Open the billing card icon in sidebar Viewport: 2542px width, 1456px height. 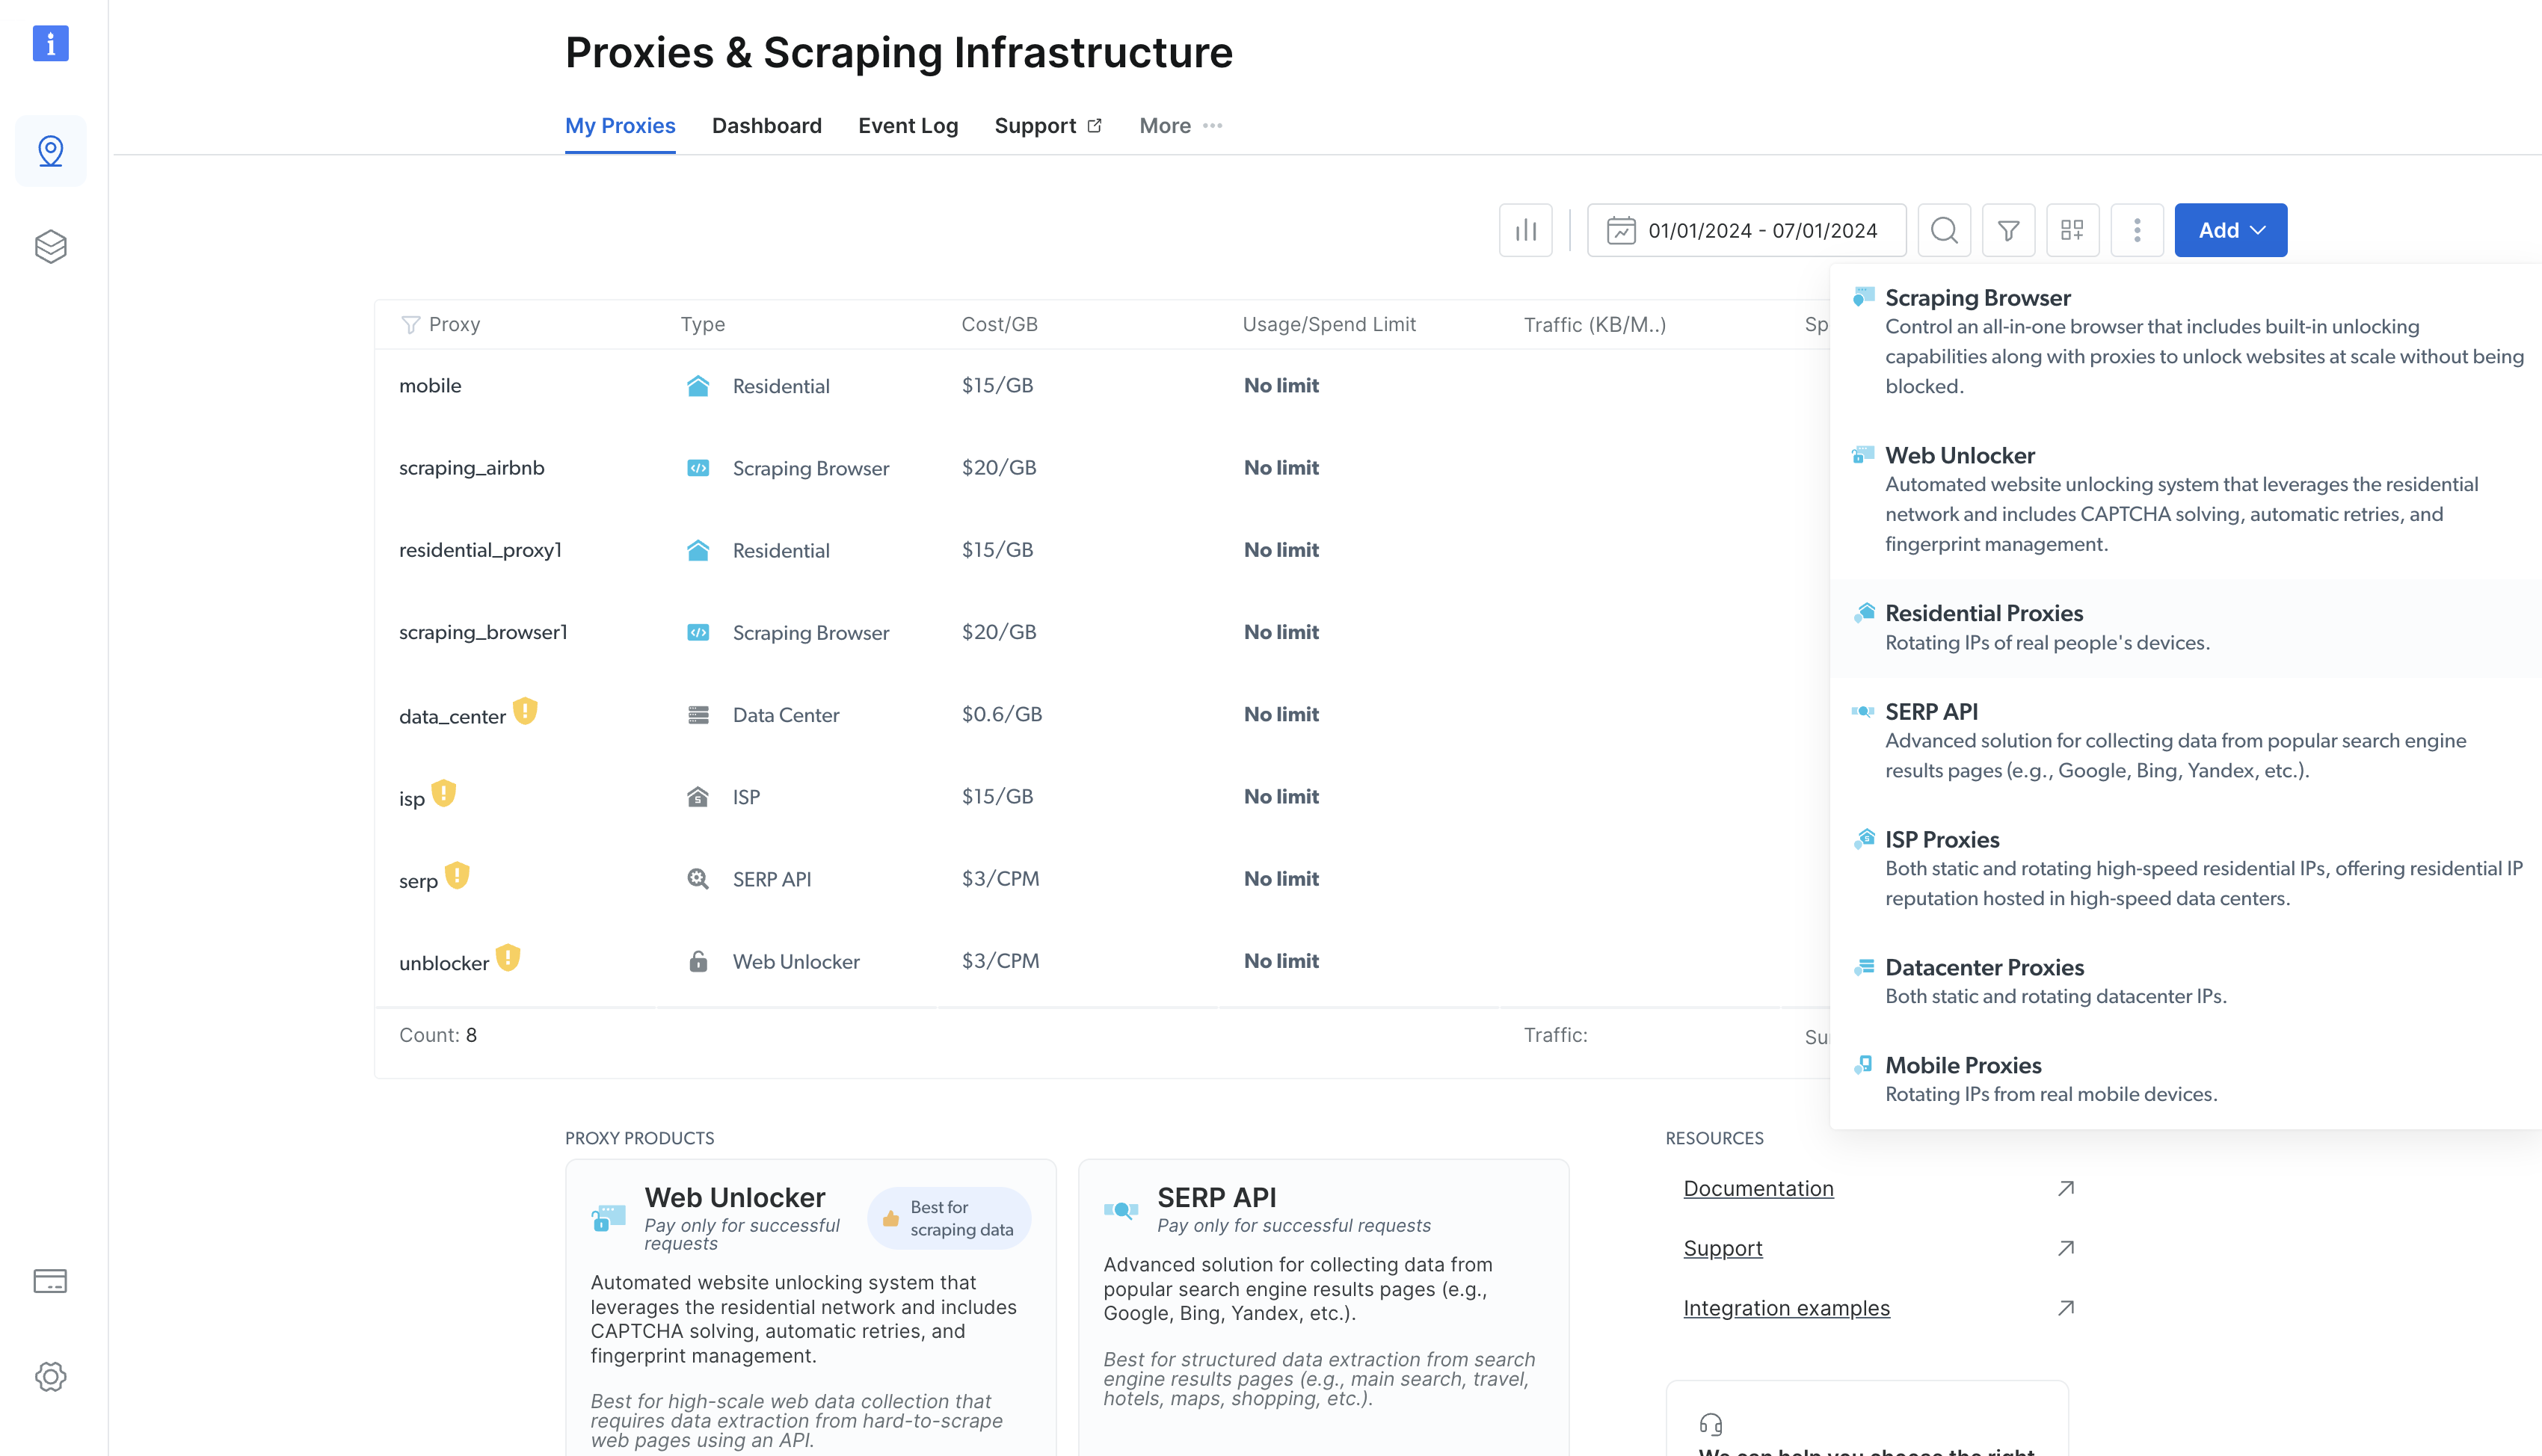click(50, 1281)
